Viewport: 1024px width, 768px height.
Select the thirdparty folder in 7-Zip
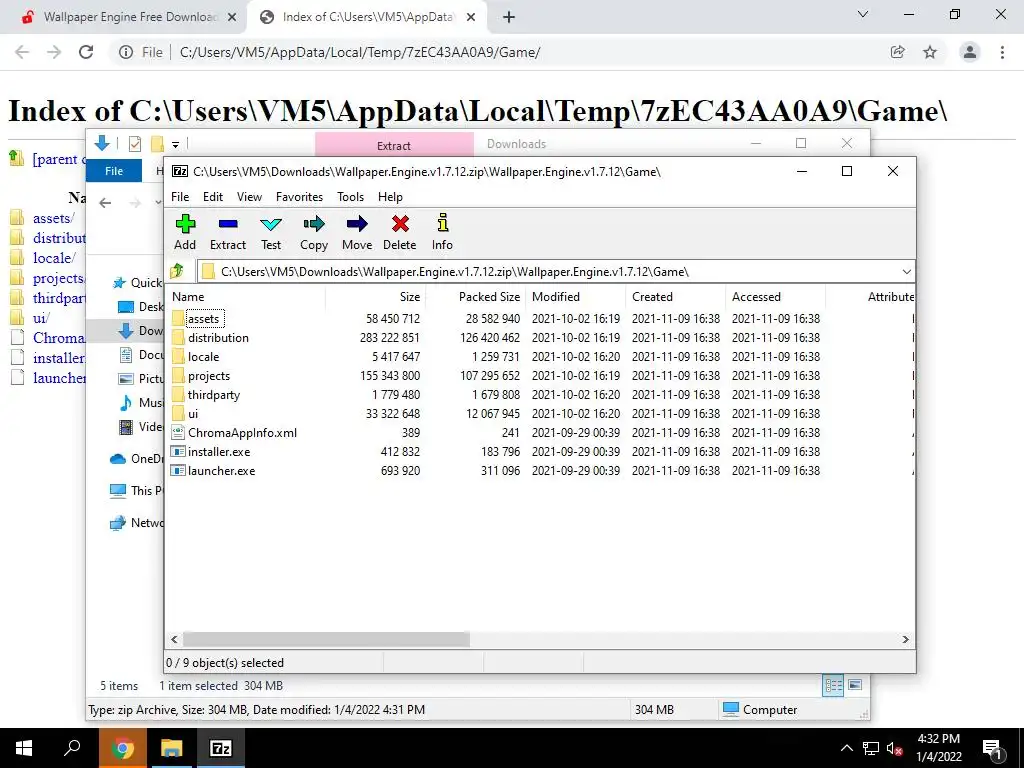click(214, 394)
